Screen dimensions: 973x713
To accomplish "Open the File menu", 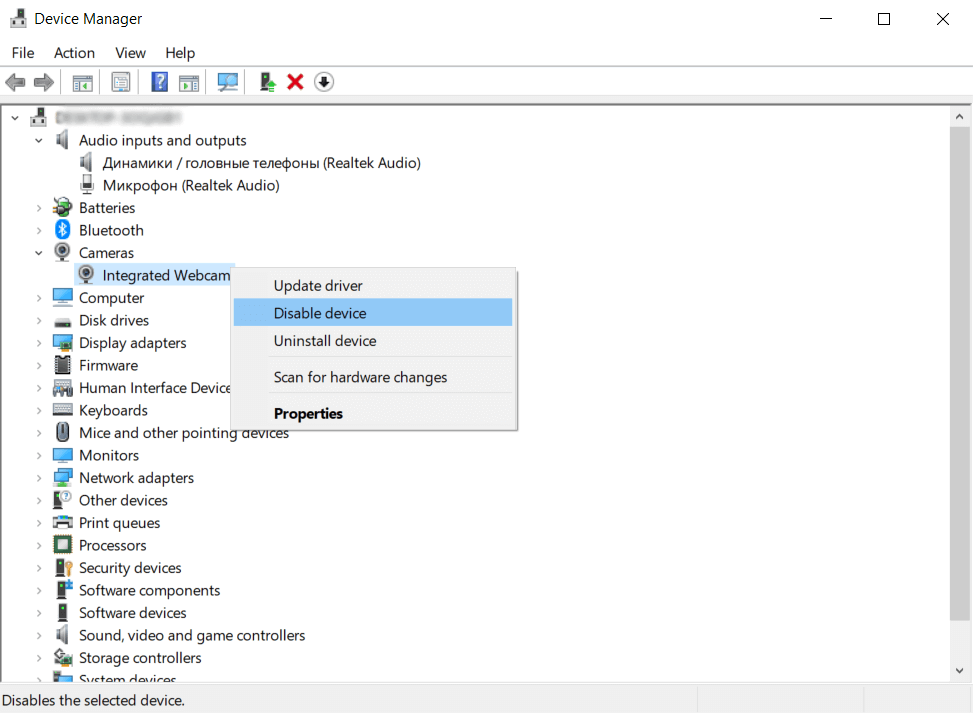I will click(x=23, y=53).
